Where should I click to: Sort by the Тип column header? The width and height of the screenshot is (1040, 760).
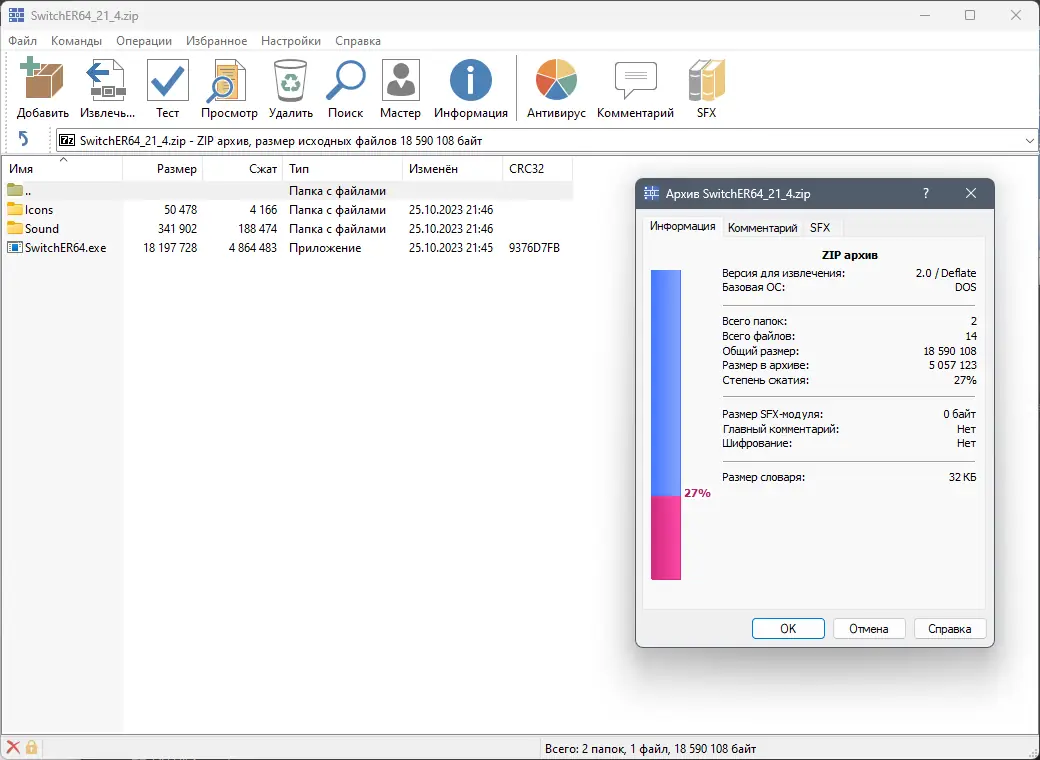pos(342,168)
